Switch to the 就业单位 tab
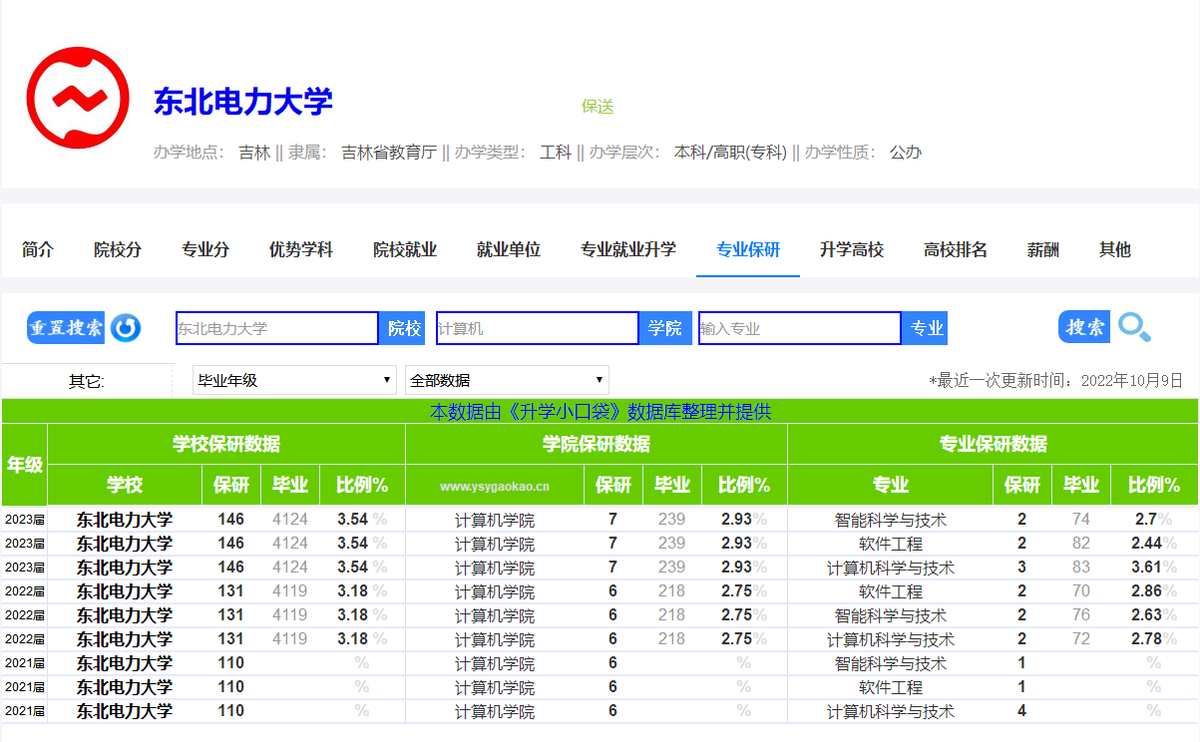The image size is (1200, 742). [509, 250]
